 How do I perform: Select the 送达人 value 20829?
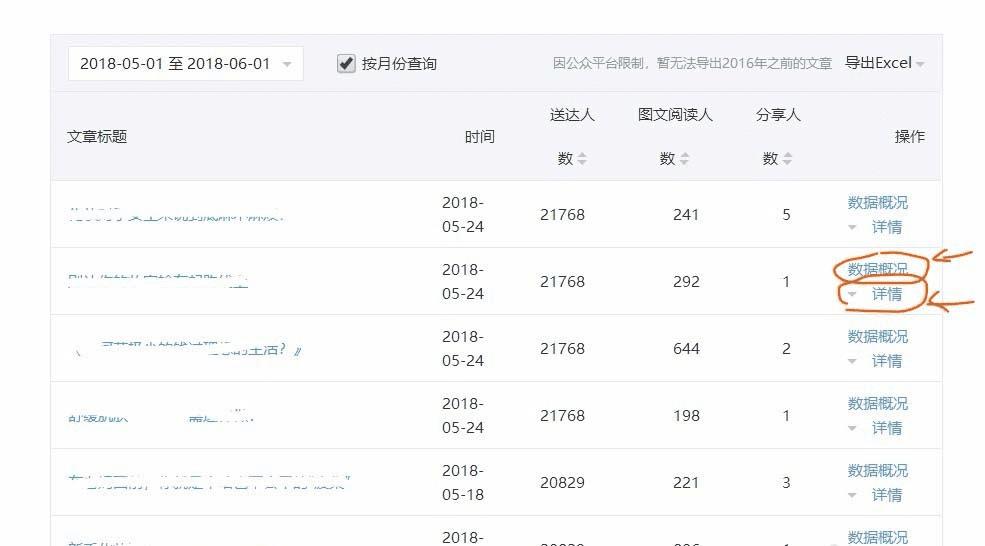[x=562, y=483]
